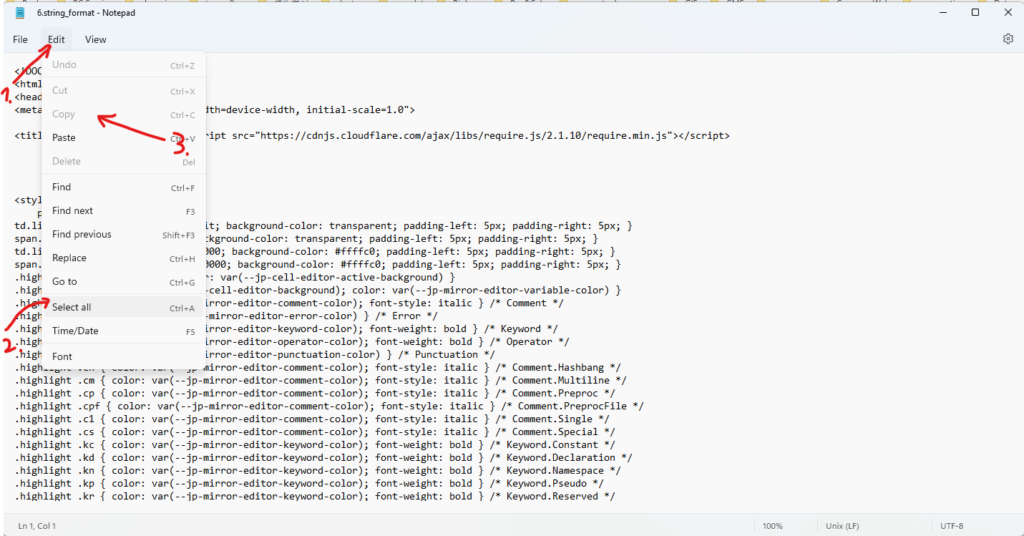The width and height of the screenshot is (1024, 536).
Task: Click the line with Keyword.Constant
Action: 315,445
